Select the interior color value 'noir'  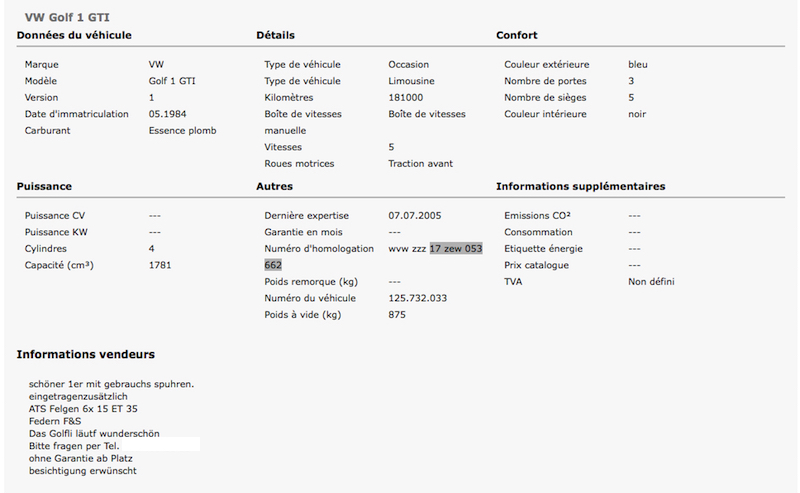pyautogui.click(x=637, y=114)
